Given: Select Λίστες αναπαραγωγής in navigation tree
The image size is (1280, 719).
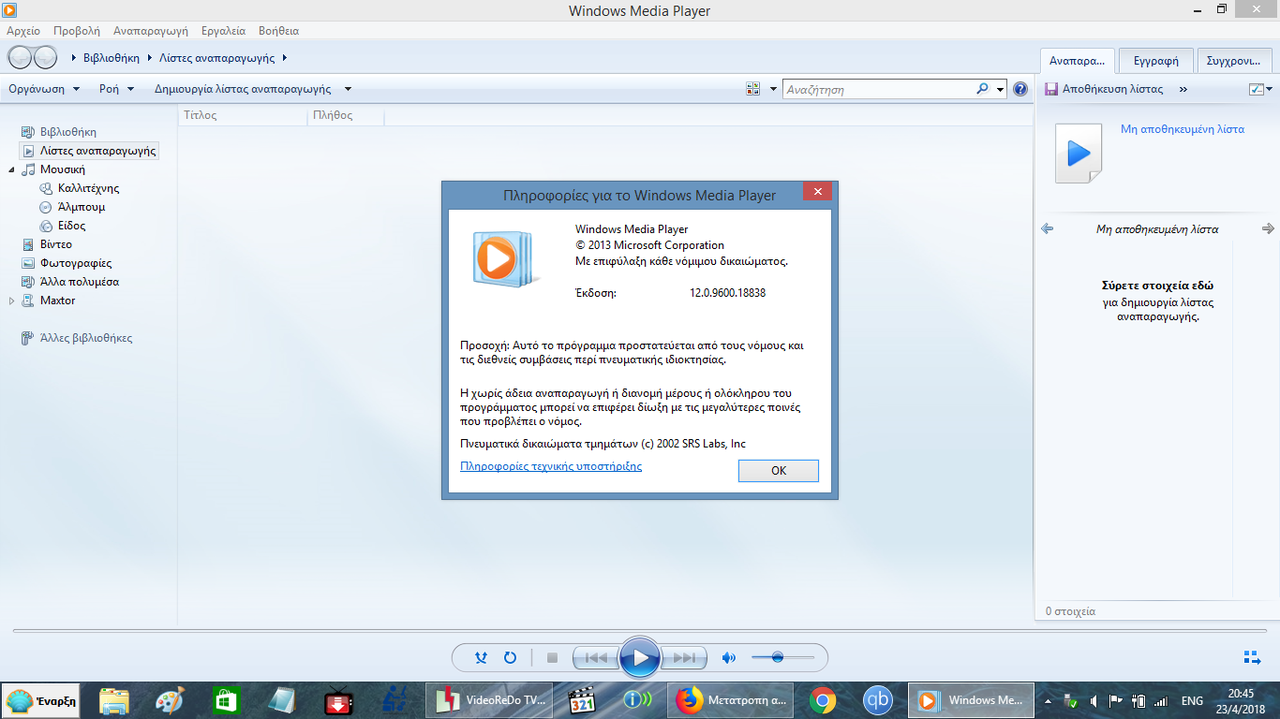Looking at the screenshot, I should click(x=89, y=150).
